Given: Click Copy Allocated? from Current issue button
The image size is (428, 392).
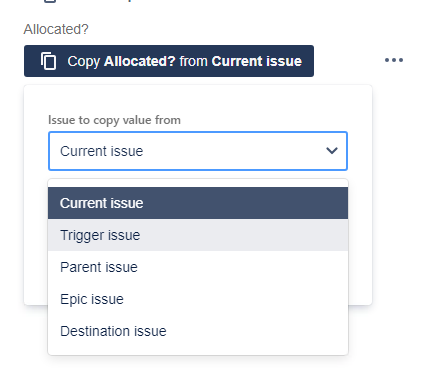Looking at the screenshot, I should [169, 61].
